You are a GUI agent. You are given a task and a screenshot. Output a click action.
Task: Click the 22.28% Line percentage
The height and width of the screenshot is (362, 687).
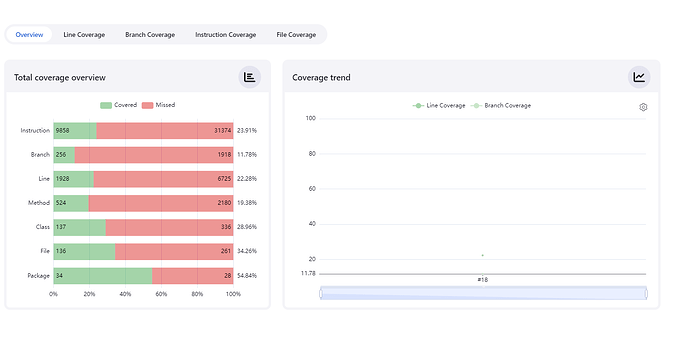247,179
